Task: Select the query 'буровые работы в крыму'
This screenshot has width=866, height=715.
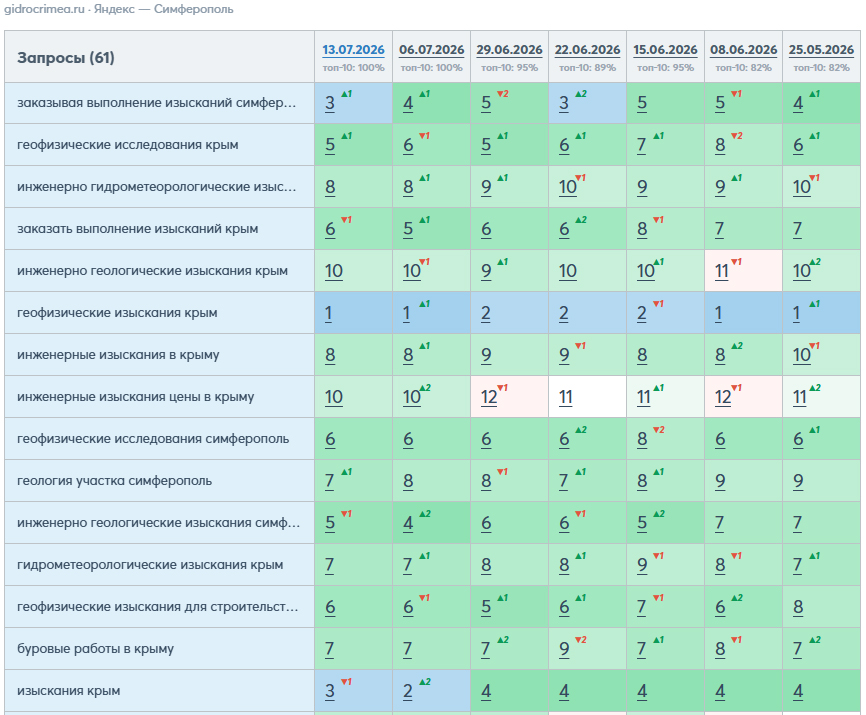Action: click(96, 648)
